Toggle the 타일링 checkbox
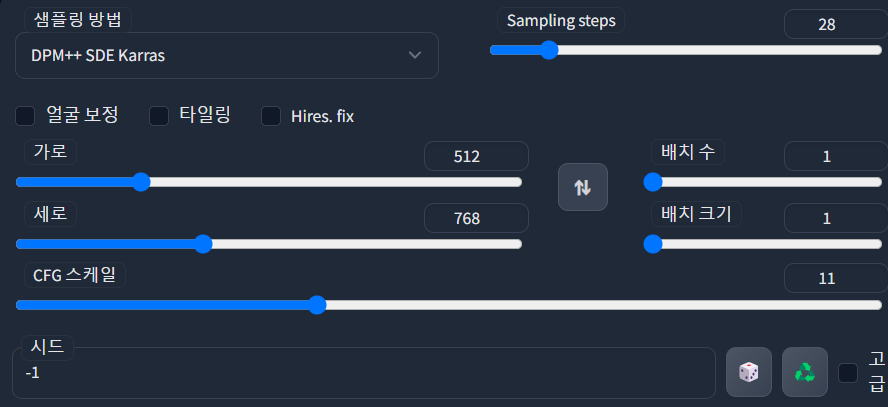Image resolution: width=888 pixels, height=407 pixels. pyautogui.click(x=159, y=116)
